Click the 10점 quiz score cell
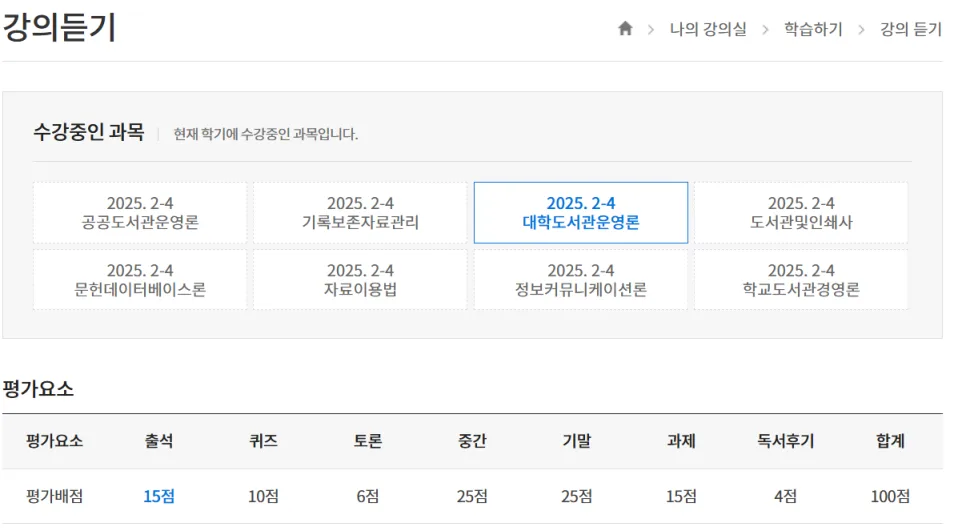This screenshot has height=531, width=966. click(263, 496)
